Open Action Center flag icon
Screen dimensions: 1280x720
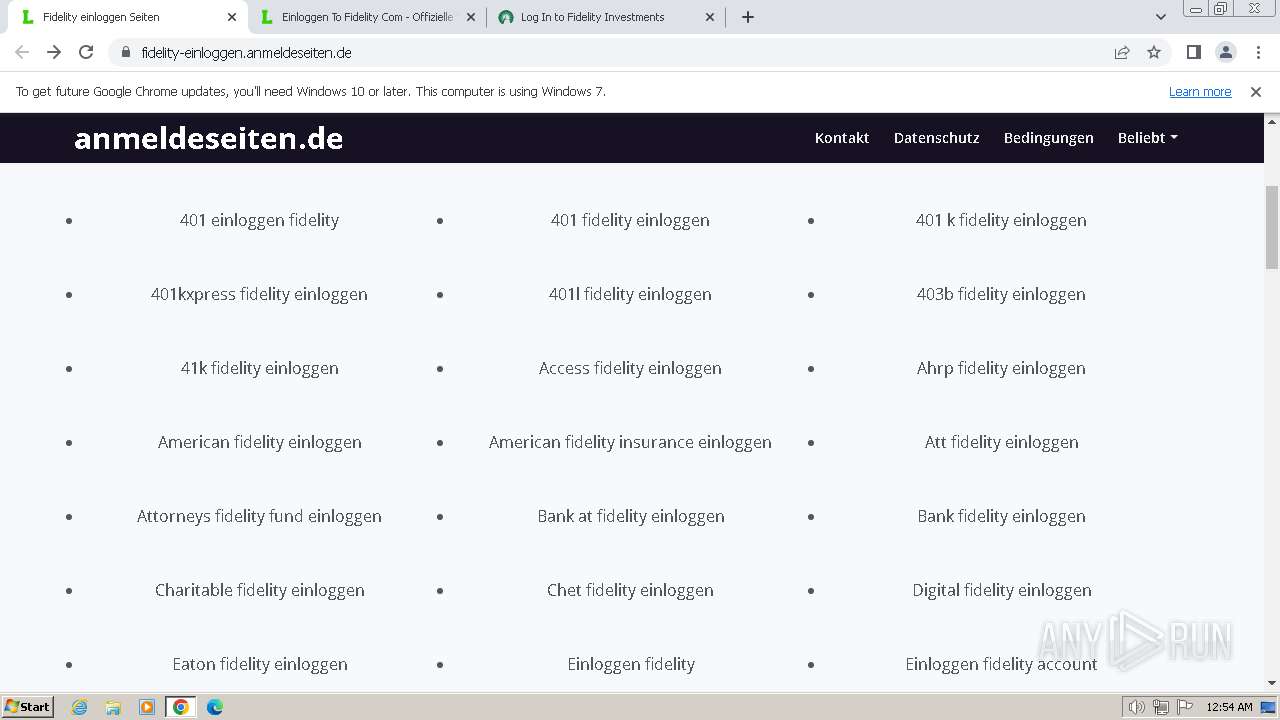point(1184,707)
